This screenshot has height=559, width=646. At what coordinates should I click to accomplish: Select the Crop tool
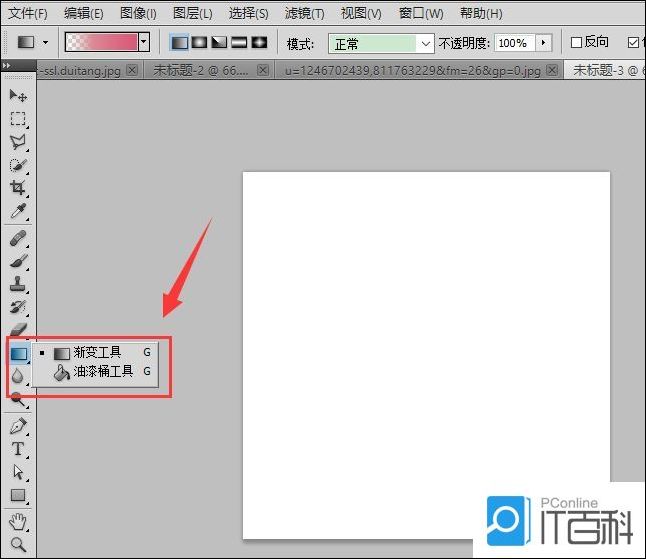(x=18, y=187)
